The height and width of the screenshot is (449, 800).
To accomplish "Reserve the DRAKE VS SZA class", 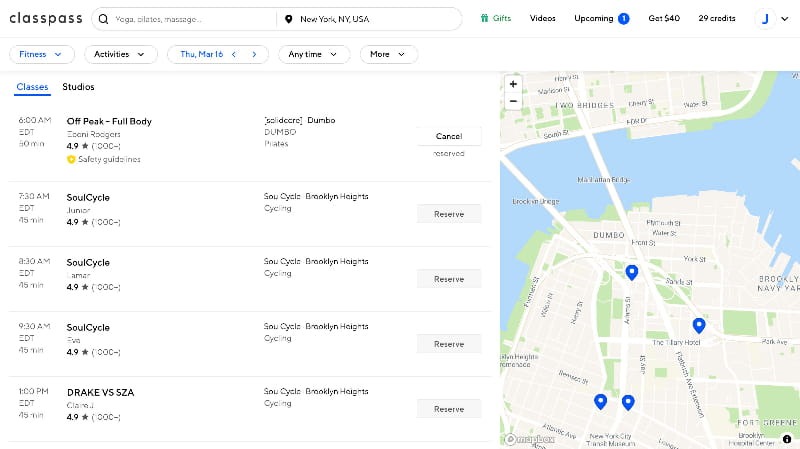I will 449,409.
